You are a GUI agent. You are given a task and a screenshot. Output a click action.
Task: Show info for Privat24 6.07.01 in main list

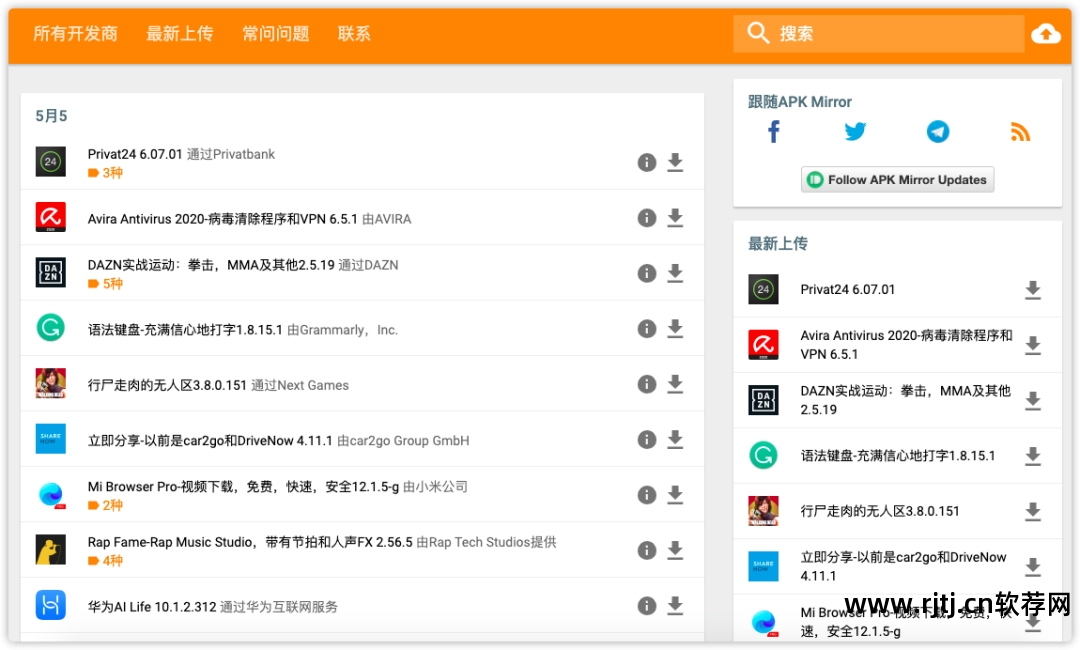tap(646, 162)
